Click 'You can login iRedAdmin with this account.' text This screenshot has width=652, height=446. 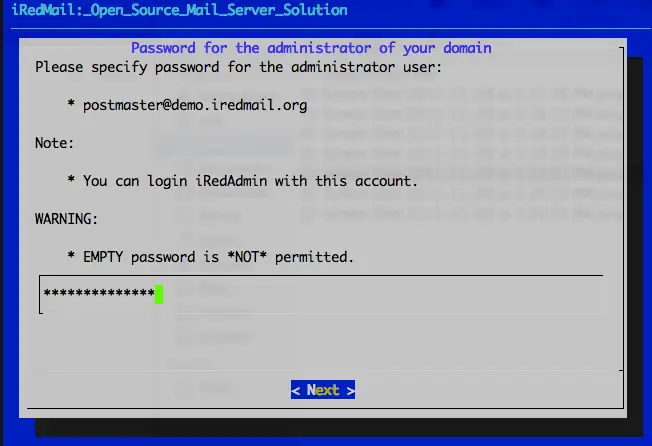click(250, 181)
